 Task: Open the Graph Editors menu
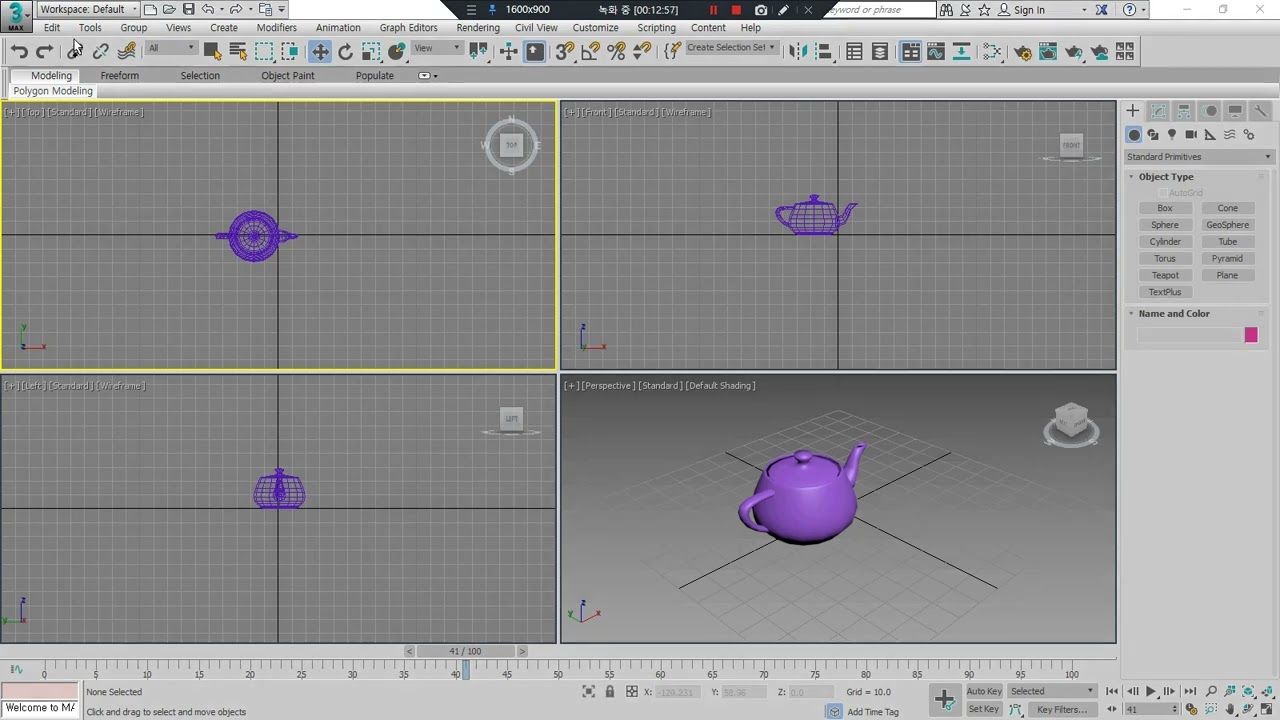[x=408, y=28]
